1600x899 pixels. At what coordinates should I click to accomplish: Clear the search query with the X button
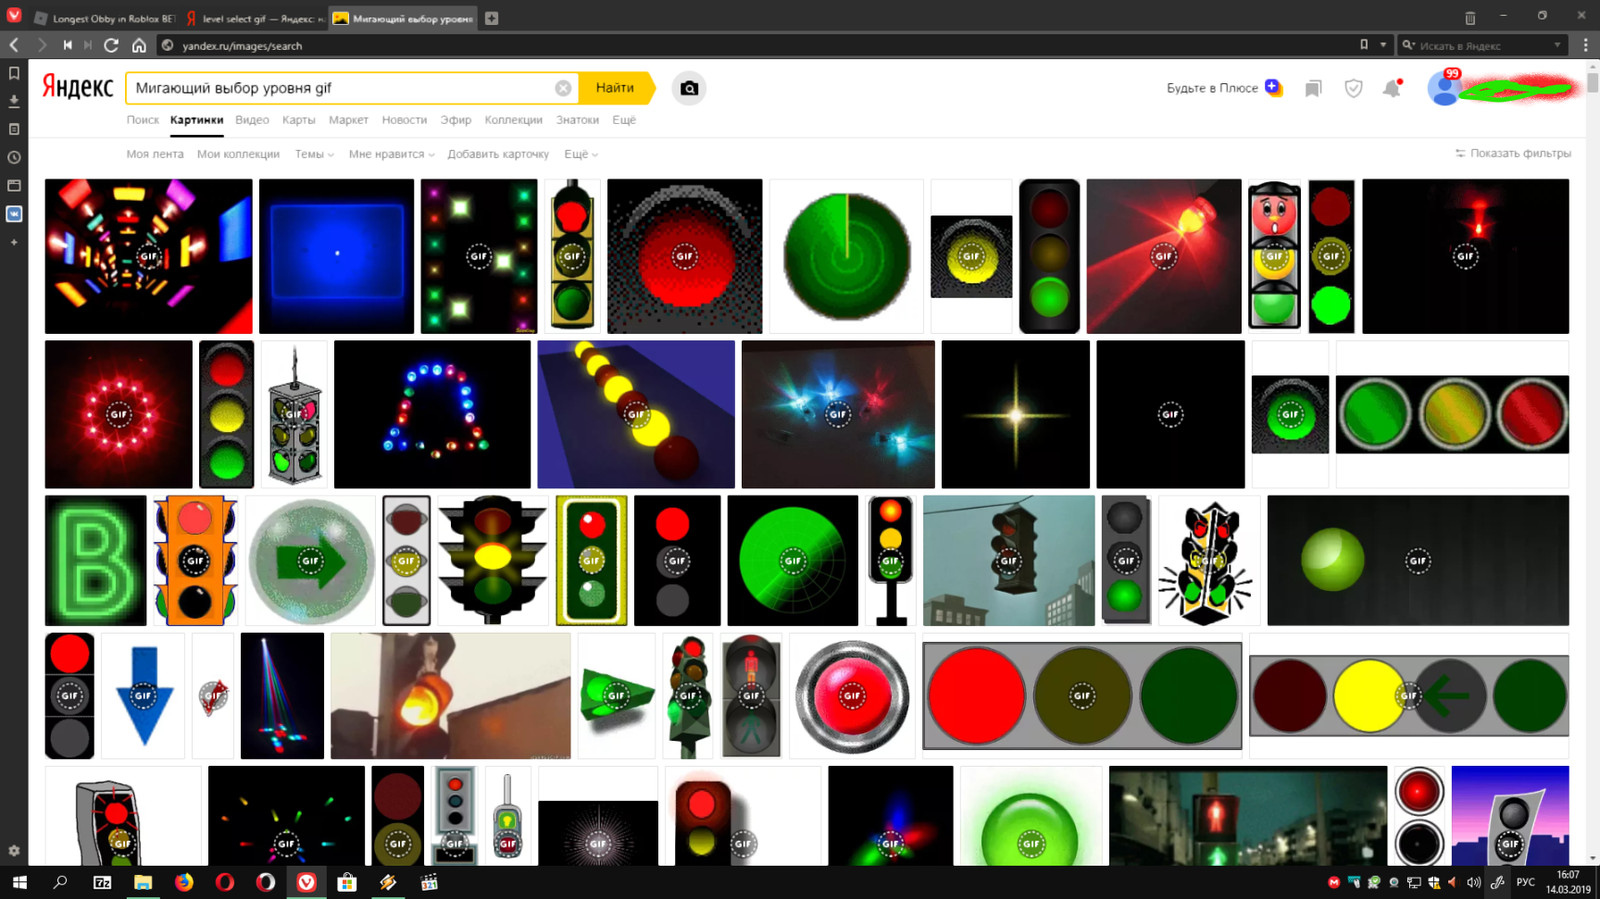(x=563, y=88)
